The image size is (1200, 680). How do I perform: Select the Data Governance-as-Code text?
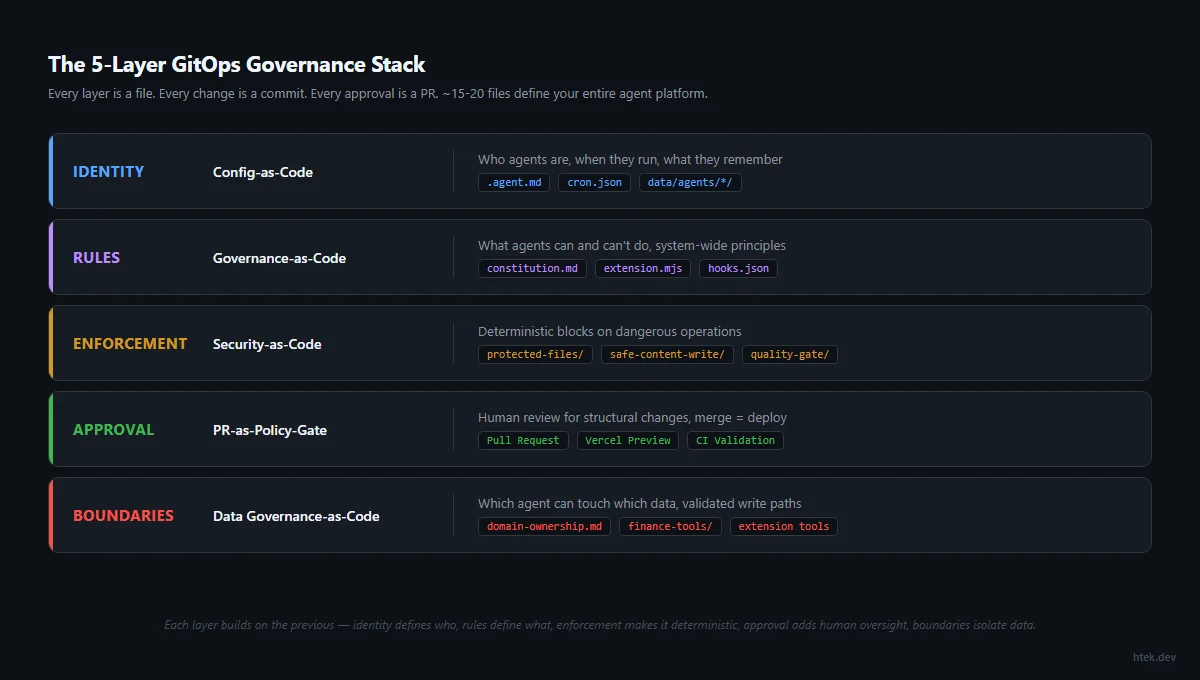coord(296,516)
